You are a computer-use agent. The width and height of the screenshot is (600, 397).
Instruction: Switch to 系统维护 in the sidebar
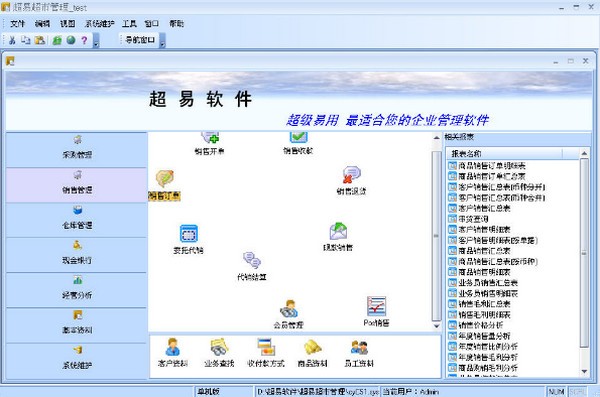pos(77,360)
